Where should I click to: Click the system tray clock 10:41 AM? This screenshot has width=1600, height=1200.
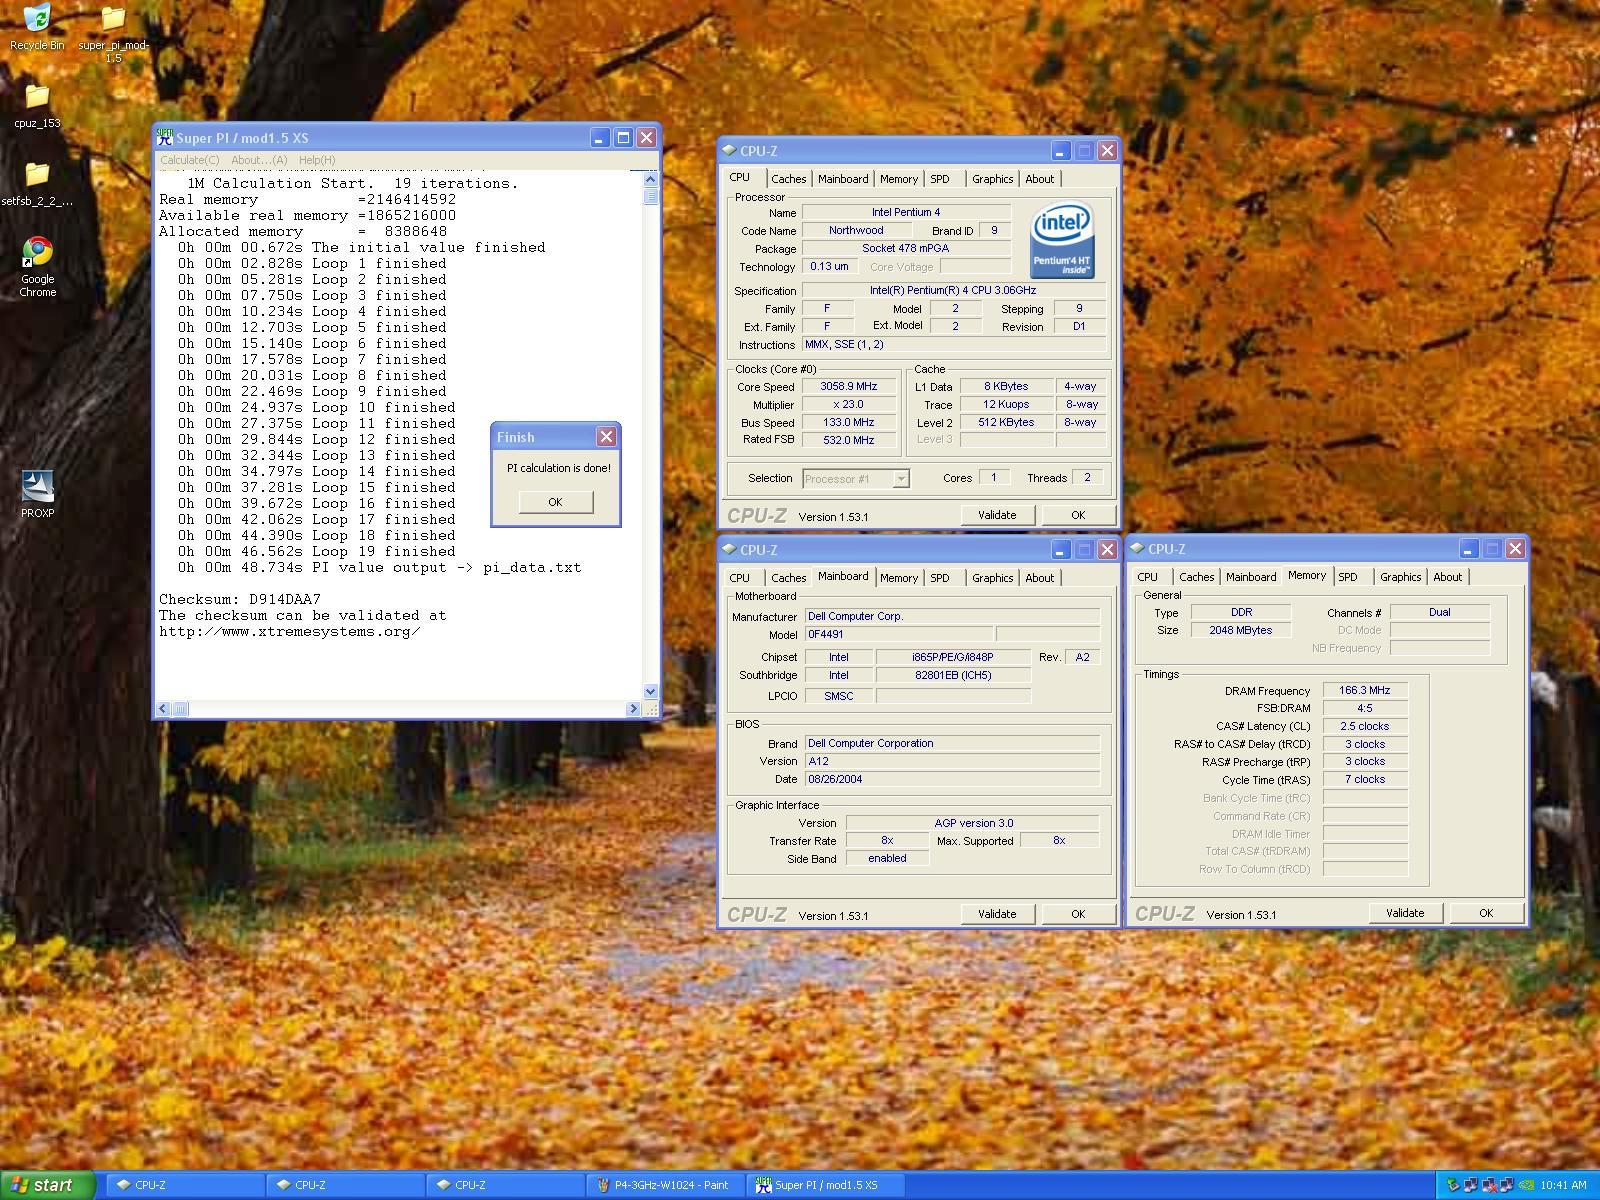pyautogui.click(x=1563, y=1186)
